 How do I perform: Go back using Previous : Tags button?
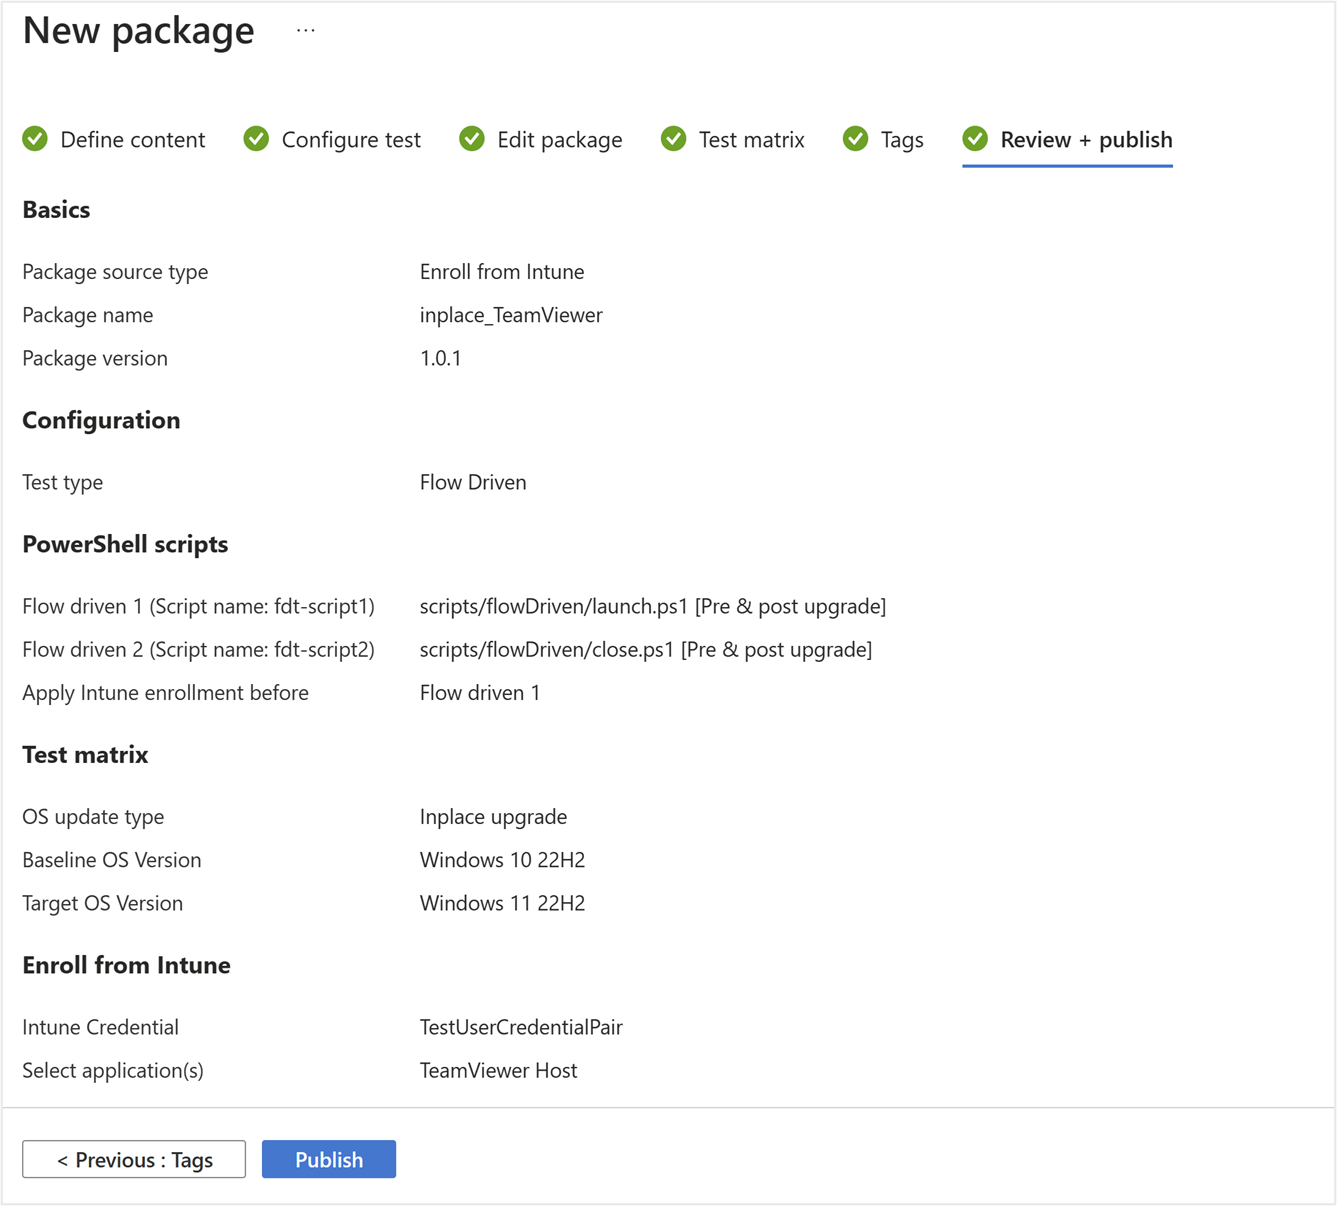click(134, 1159)
